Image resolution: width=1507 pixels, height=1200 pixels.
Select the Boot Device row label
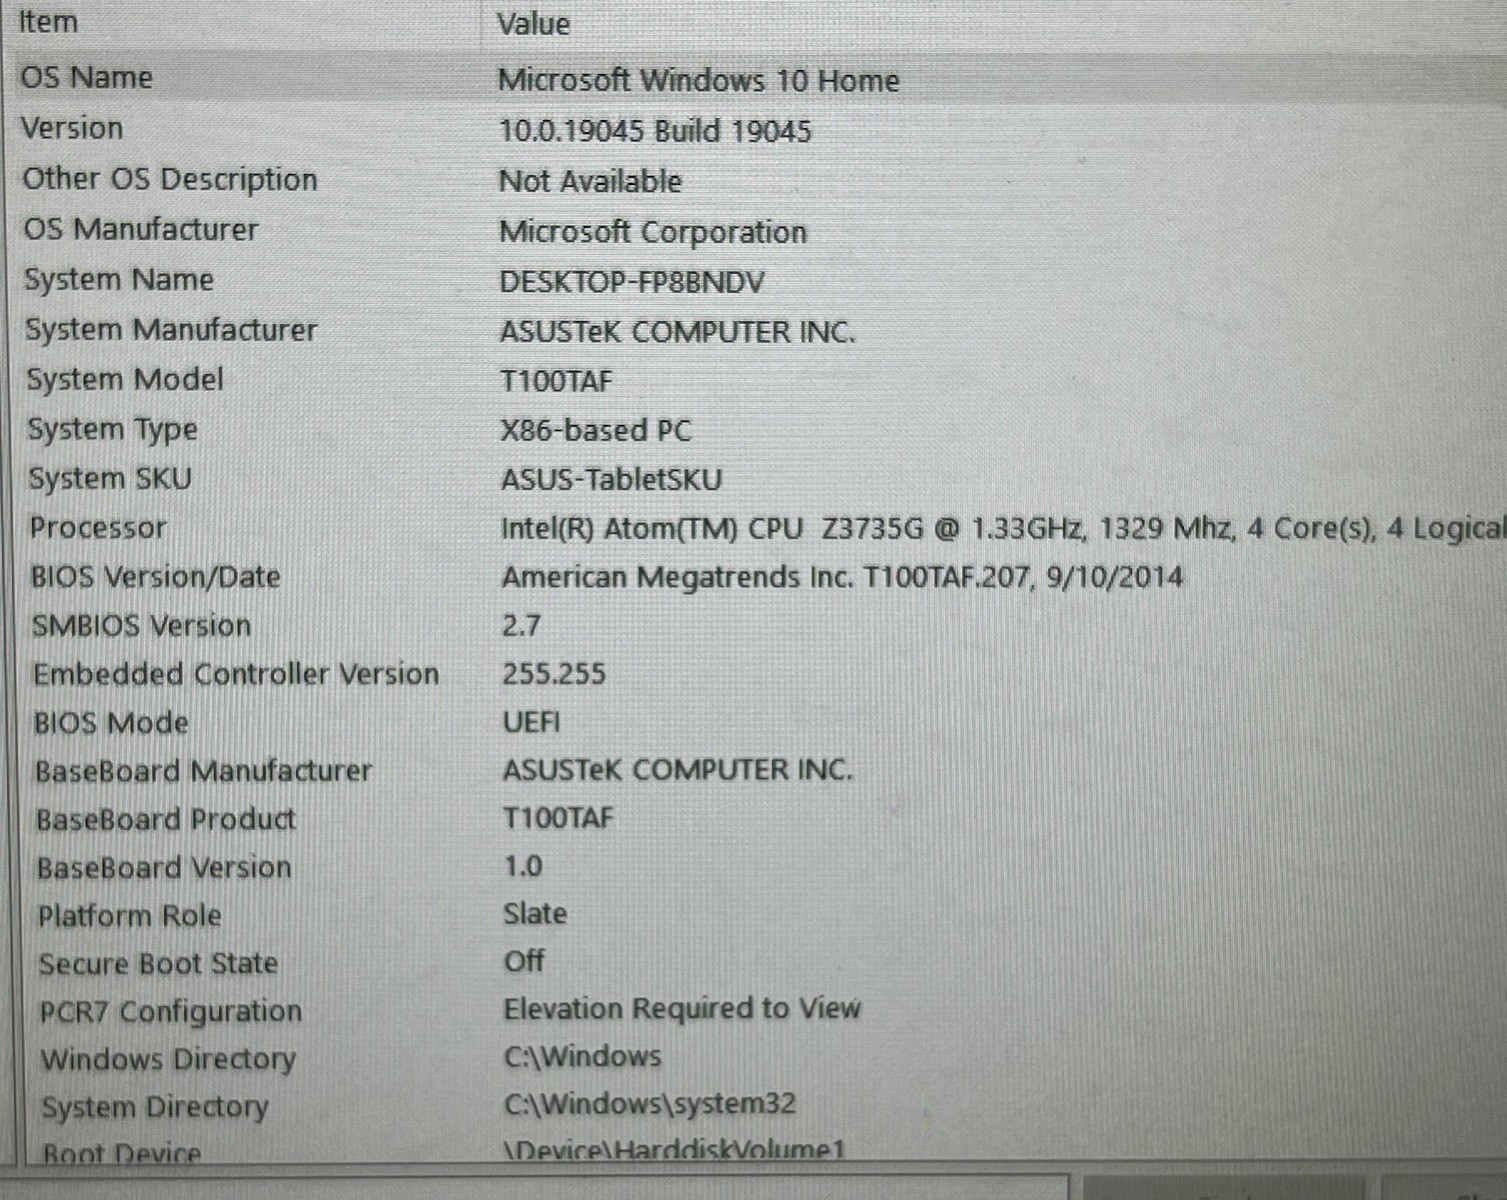tap(121, 1153)
